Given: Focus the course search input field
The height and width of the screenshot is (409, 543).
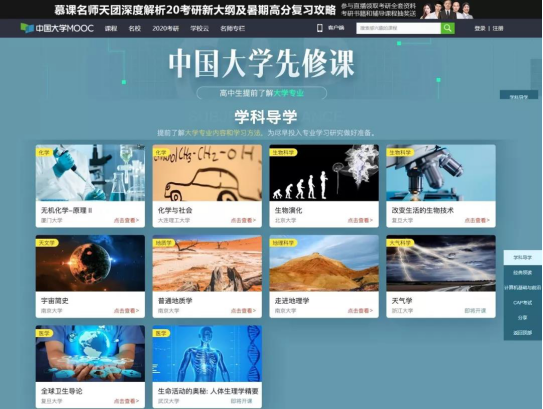Looking at the screenshot, I should pos(398,28).
